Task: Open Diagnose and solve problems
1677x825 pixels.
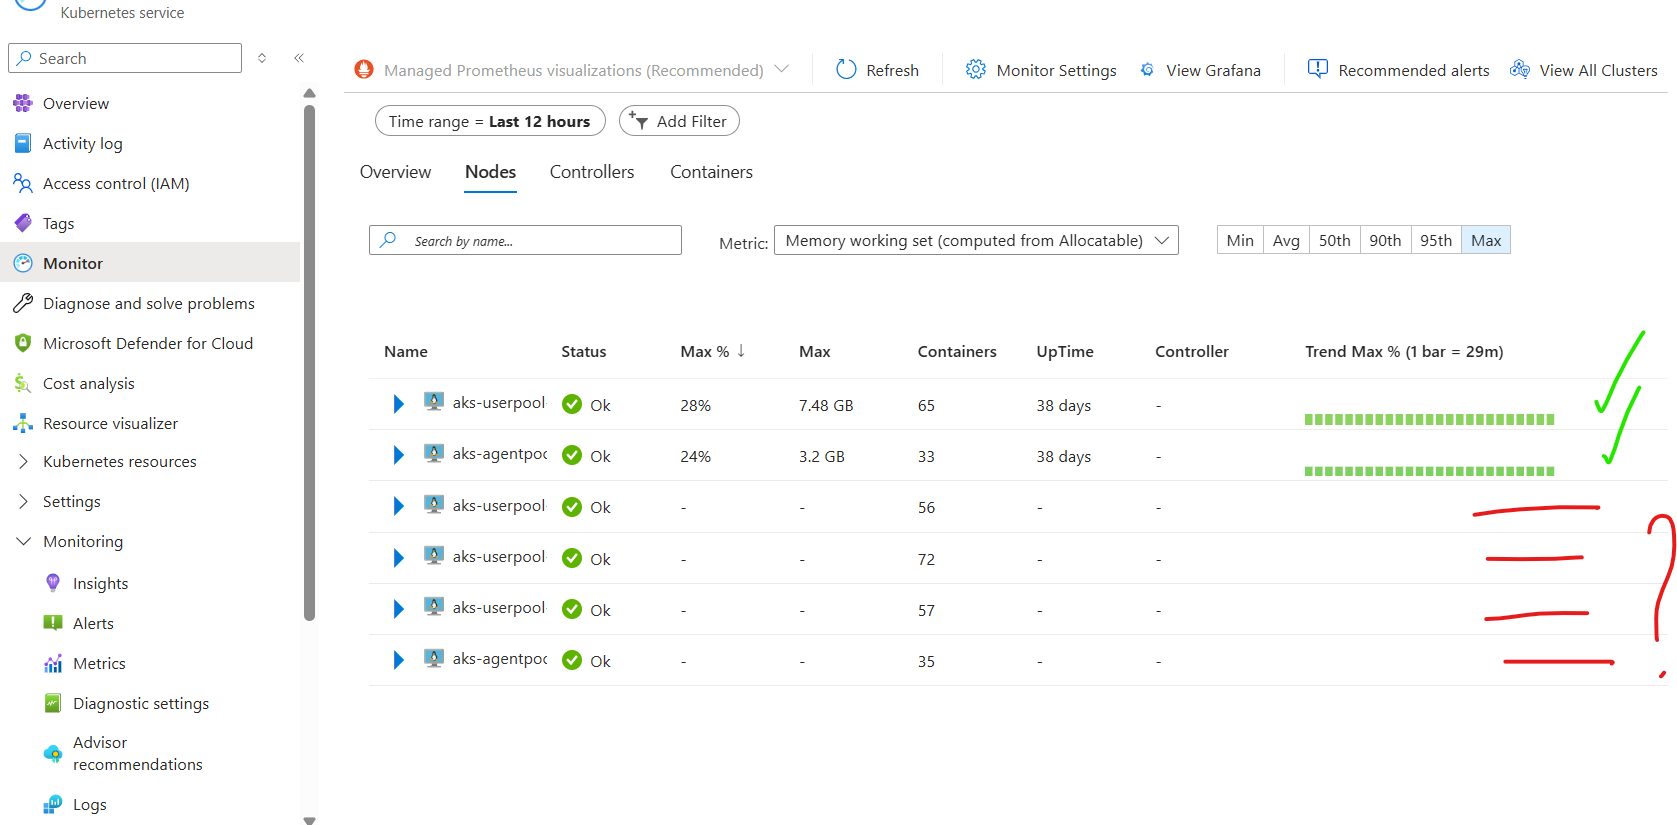Action: coord(148,303)
